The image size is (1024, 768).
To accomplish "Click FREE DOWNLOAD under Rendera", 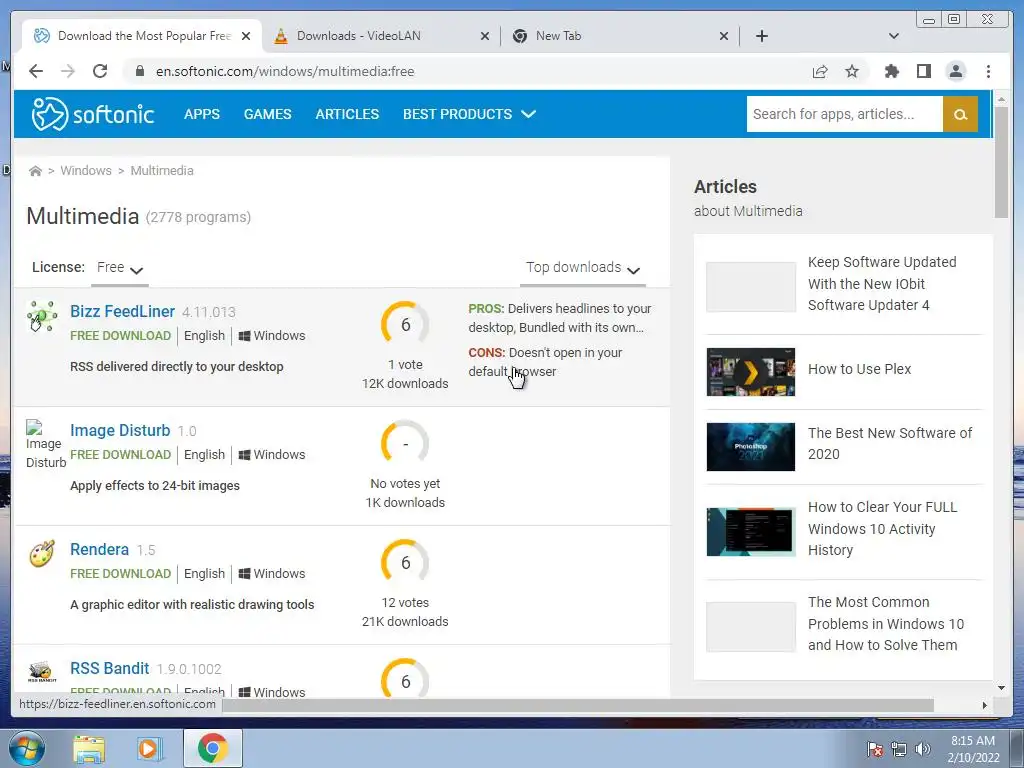I will click(120, 573).
